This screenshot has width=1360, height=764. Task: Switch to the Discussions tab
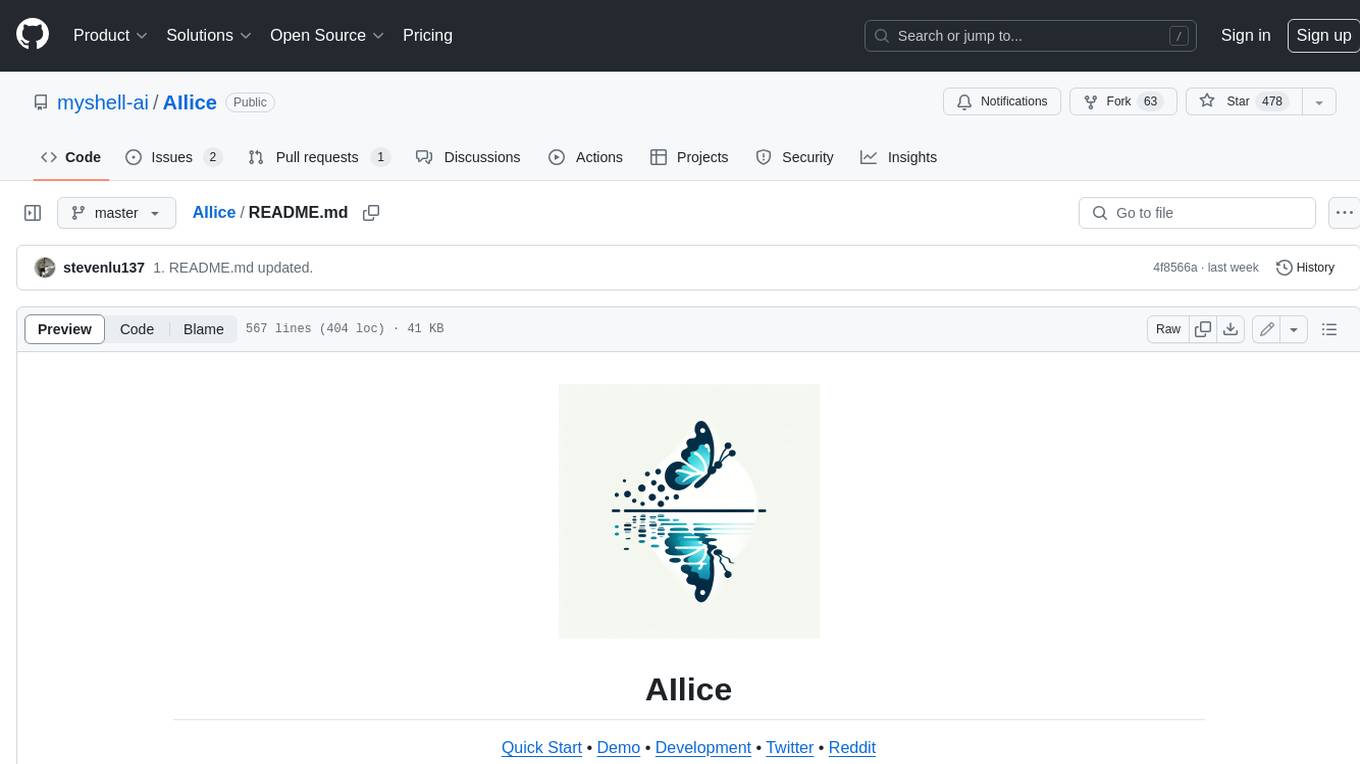(x=468, y=157)
